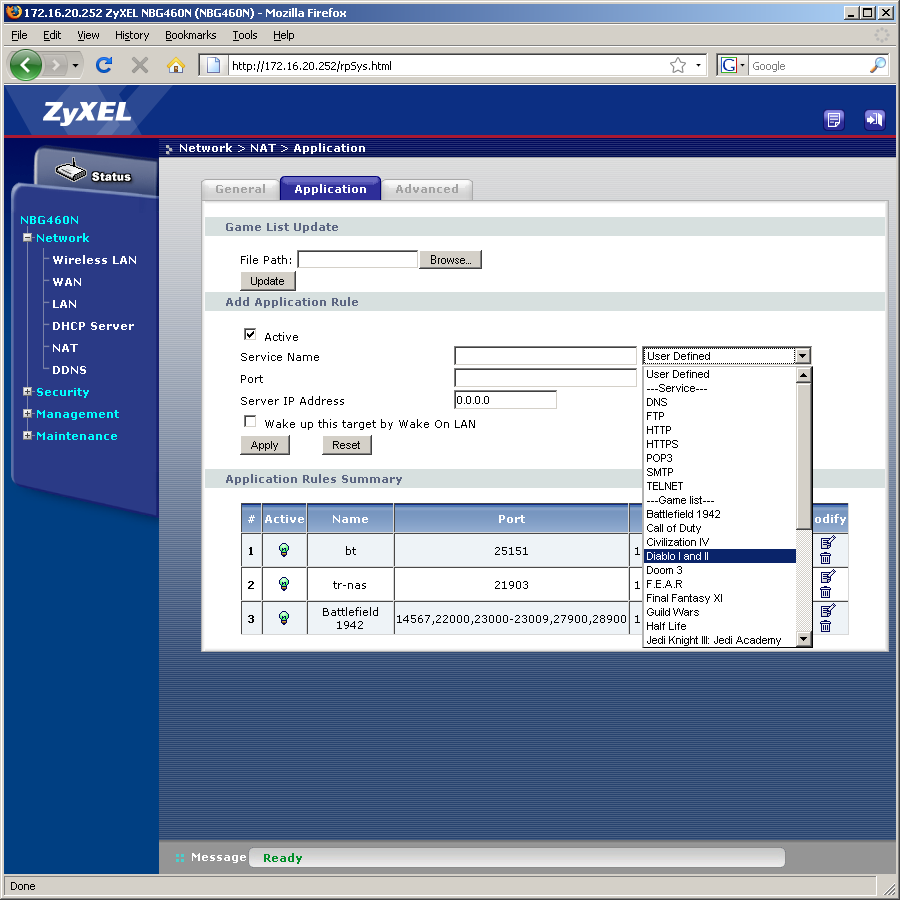Enable Wake up this target by Wake On LAN
The width and height of the screenshot is (900, 900).
(x=250, y=422)
